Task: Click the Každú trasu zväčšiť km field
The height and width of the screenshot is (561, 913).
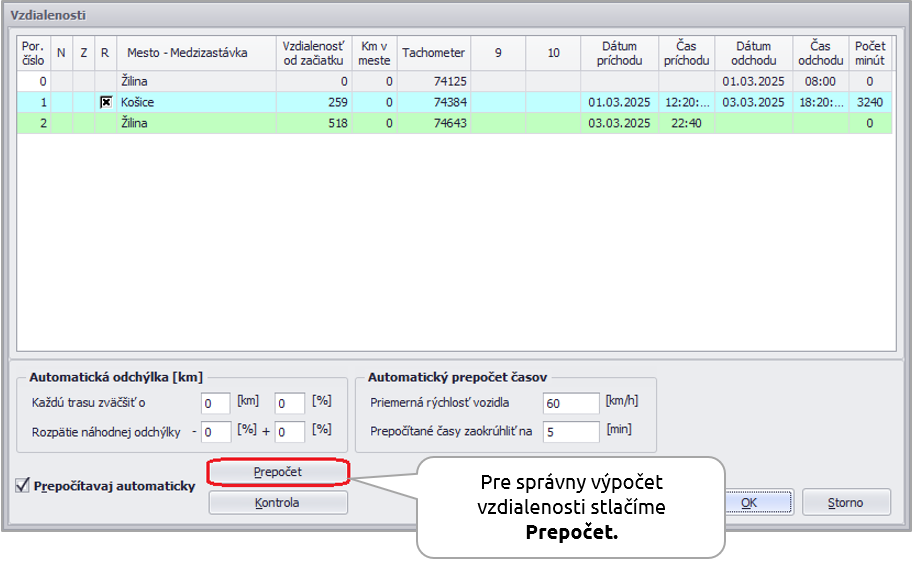Action: click(x=215, y=403)
